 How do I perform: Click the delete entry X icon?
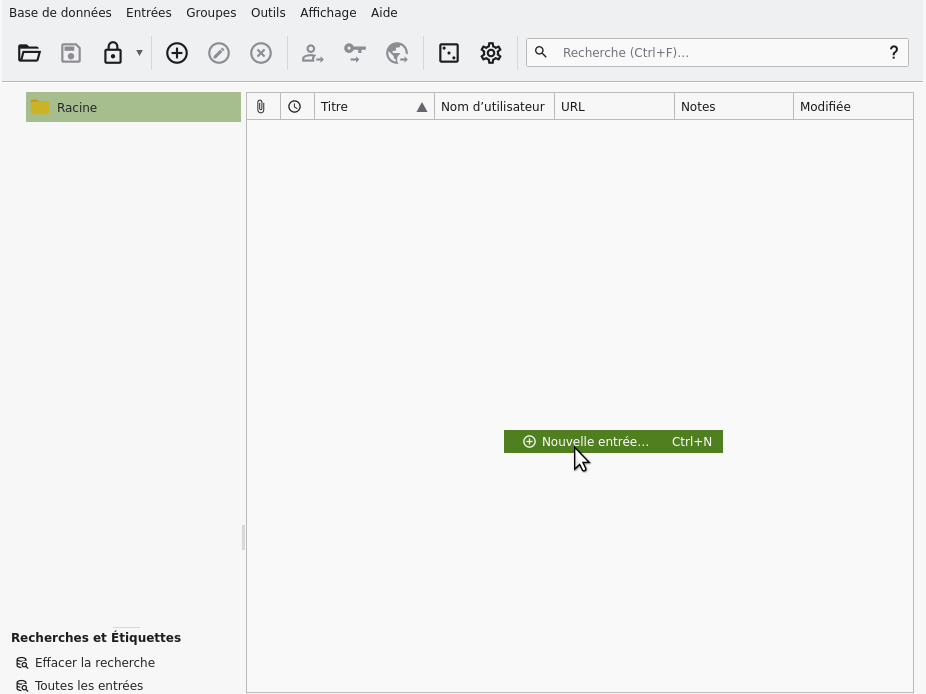click(261, 53)
